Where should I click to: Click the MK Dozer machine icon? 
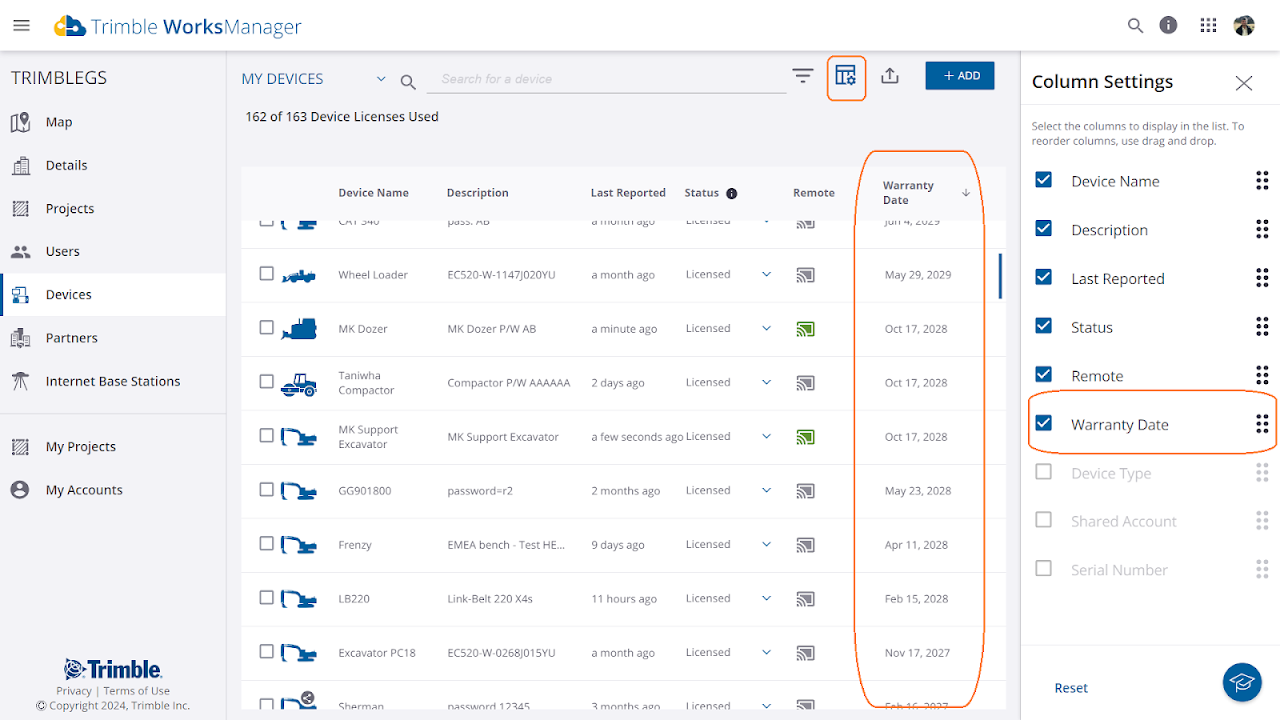(299, 328)
